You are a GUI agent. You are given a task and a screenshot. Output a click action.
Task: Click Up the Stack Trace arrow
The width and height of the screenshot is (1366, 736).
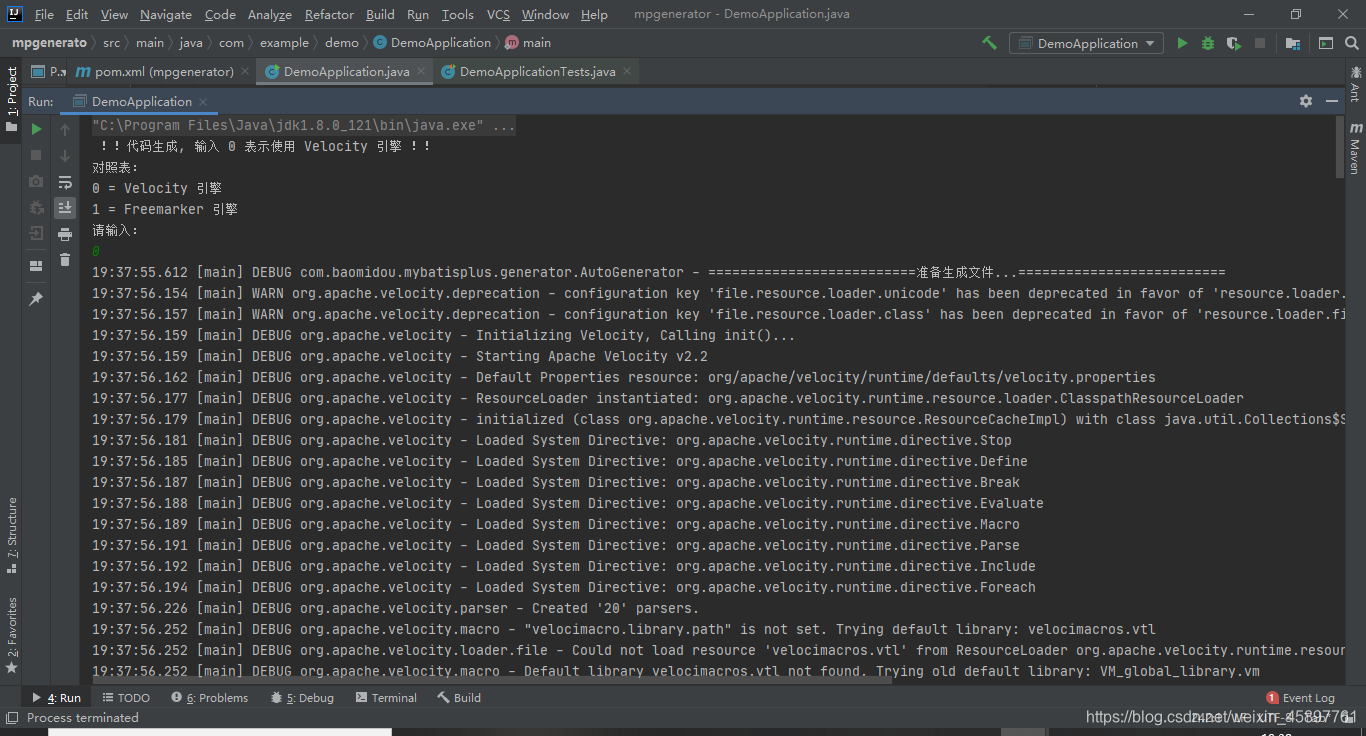click(65, 130)
